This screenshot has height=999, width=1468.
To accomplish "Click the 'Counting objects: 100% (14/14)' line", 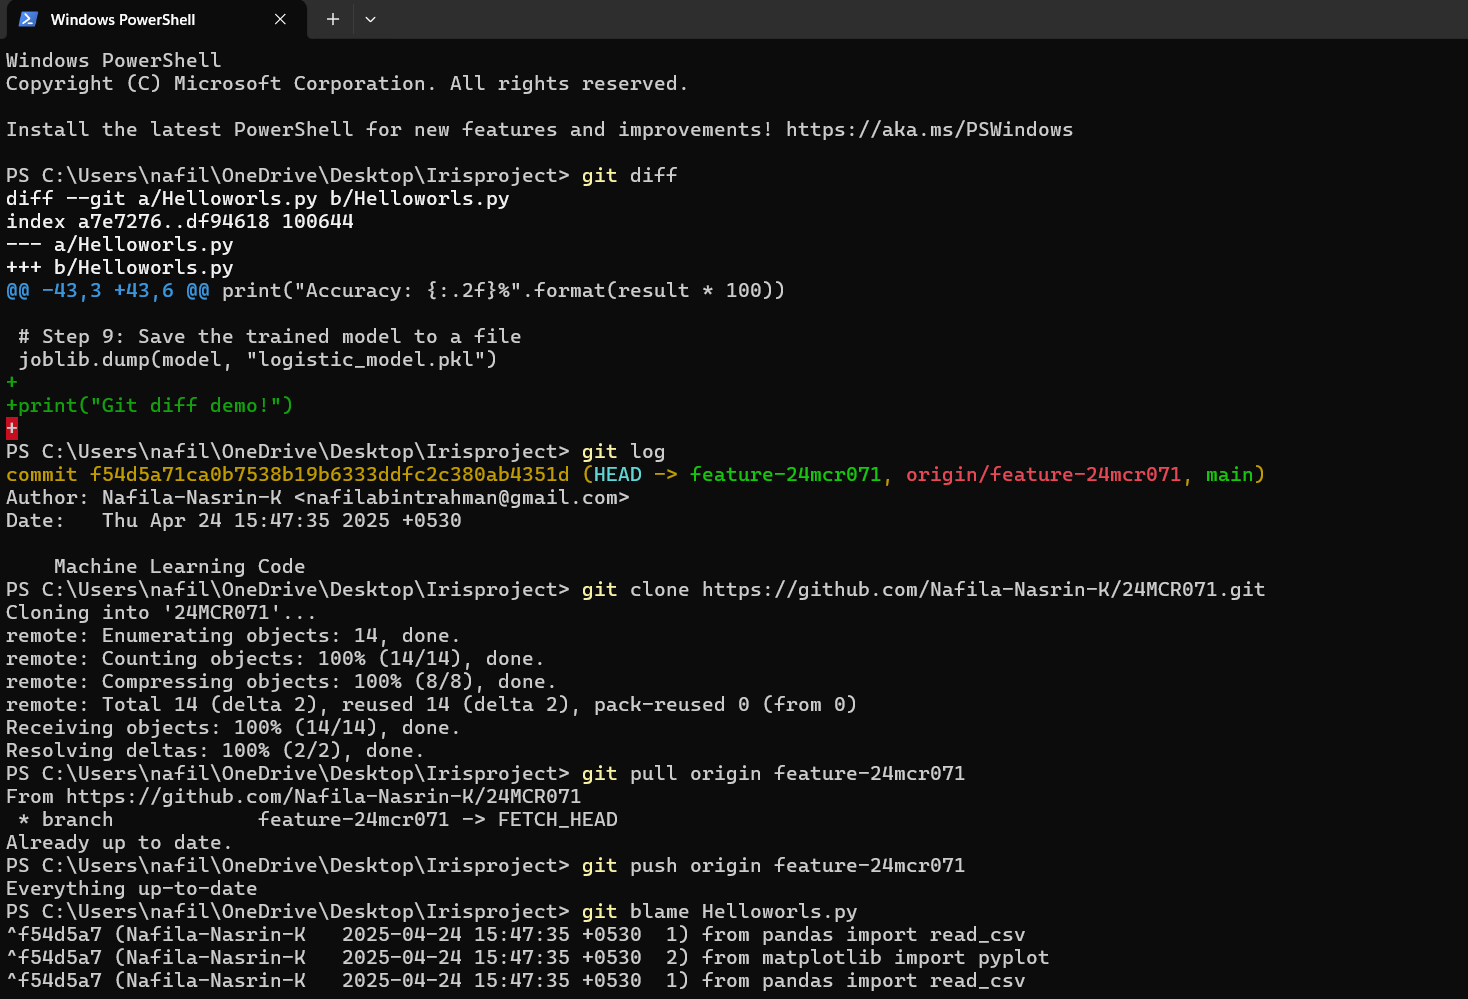I will [275, 659].
